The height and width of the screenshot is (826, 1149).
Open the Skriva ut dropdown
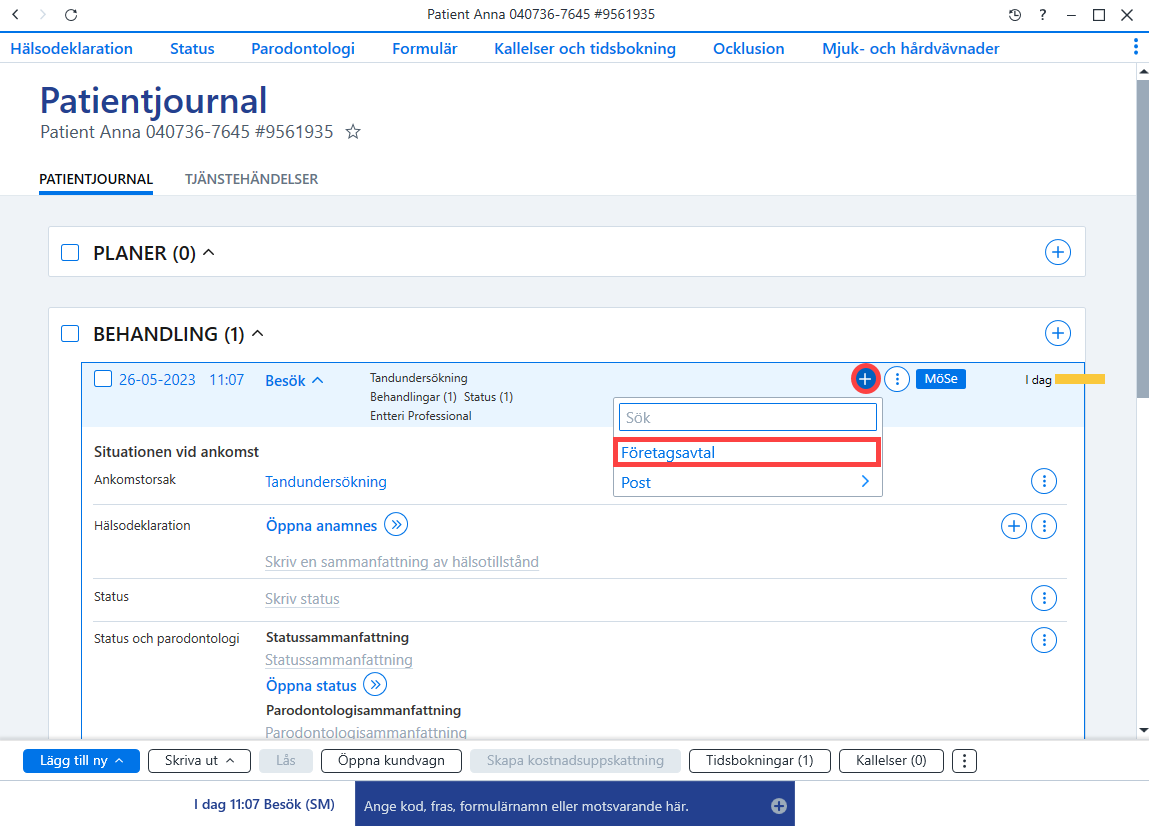pos(199,761)
